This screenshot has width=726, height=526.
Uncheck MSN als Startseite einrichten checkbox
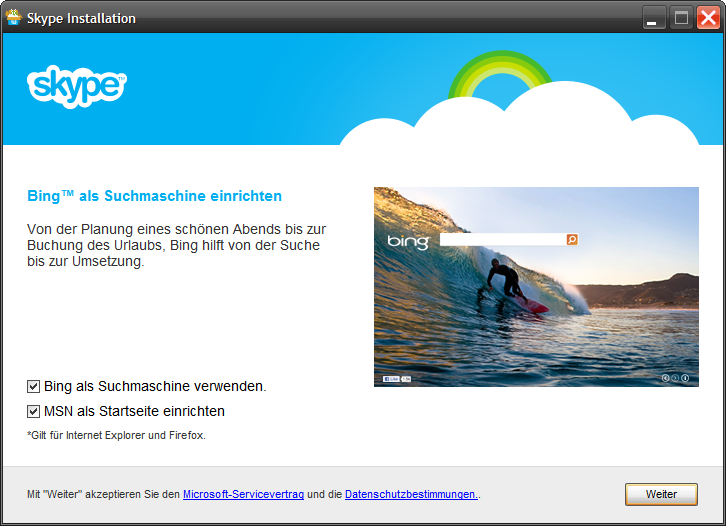33,411
